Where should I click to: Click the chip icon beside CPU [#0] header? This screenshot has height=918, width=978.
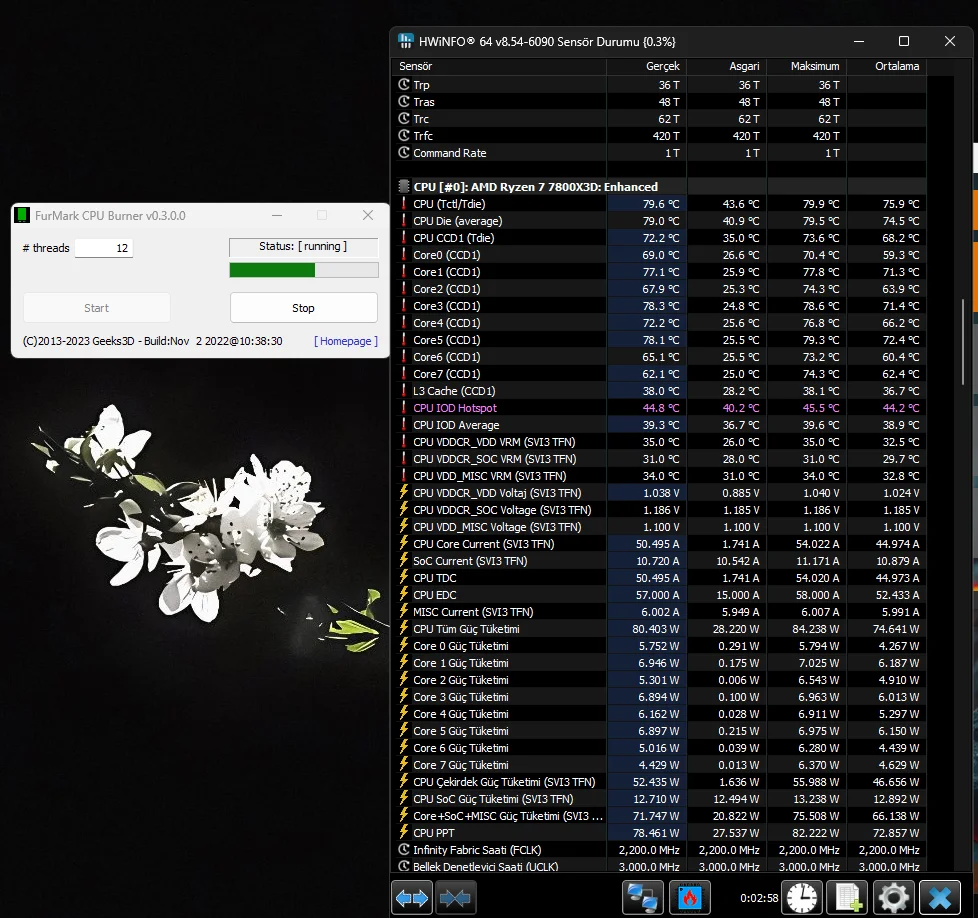click(x=404, y=186)
